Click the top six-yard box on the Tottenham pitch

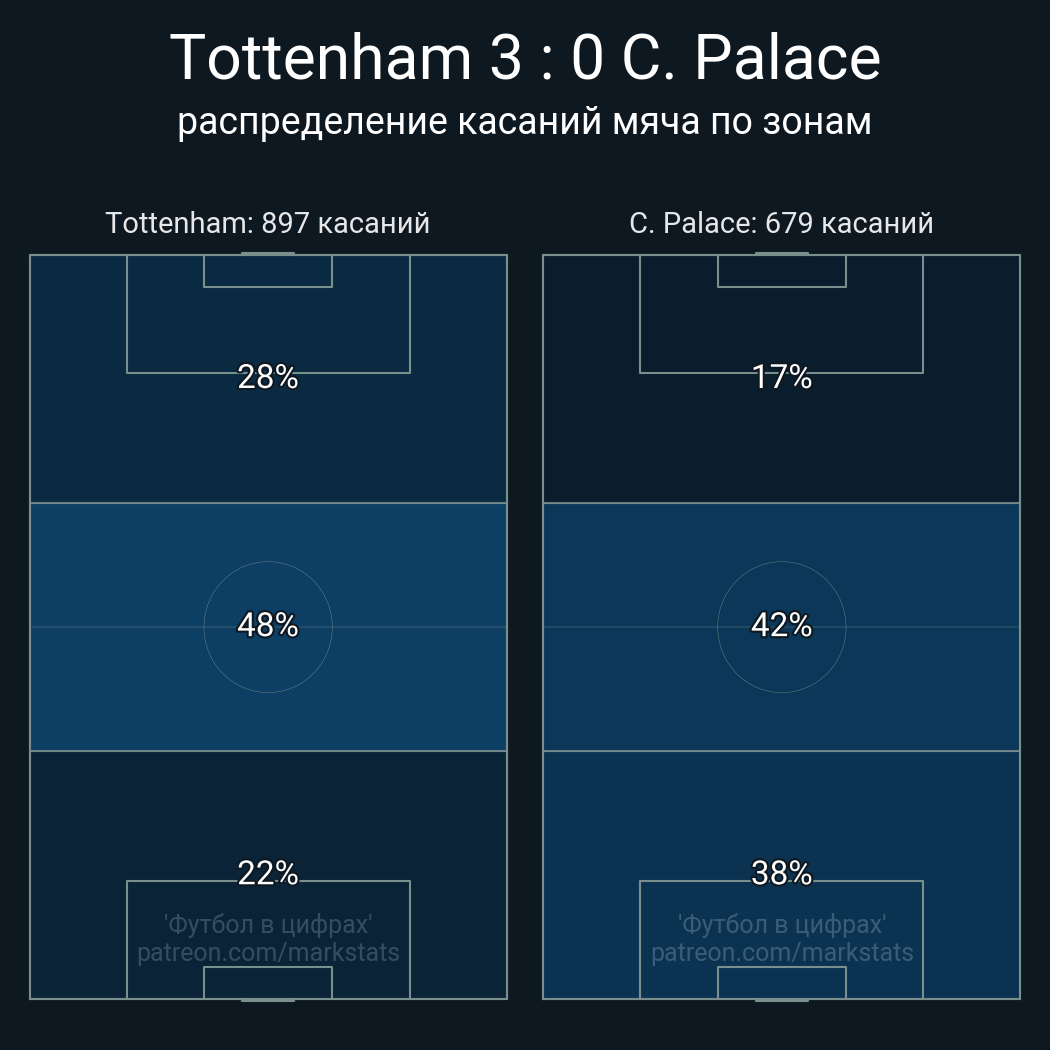click(x=268, y=271)
